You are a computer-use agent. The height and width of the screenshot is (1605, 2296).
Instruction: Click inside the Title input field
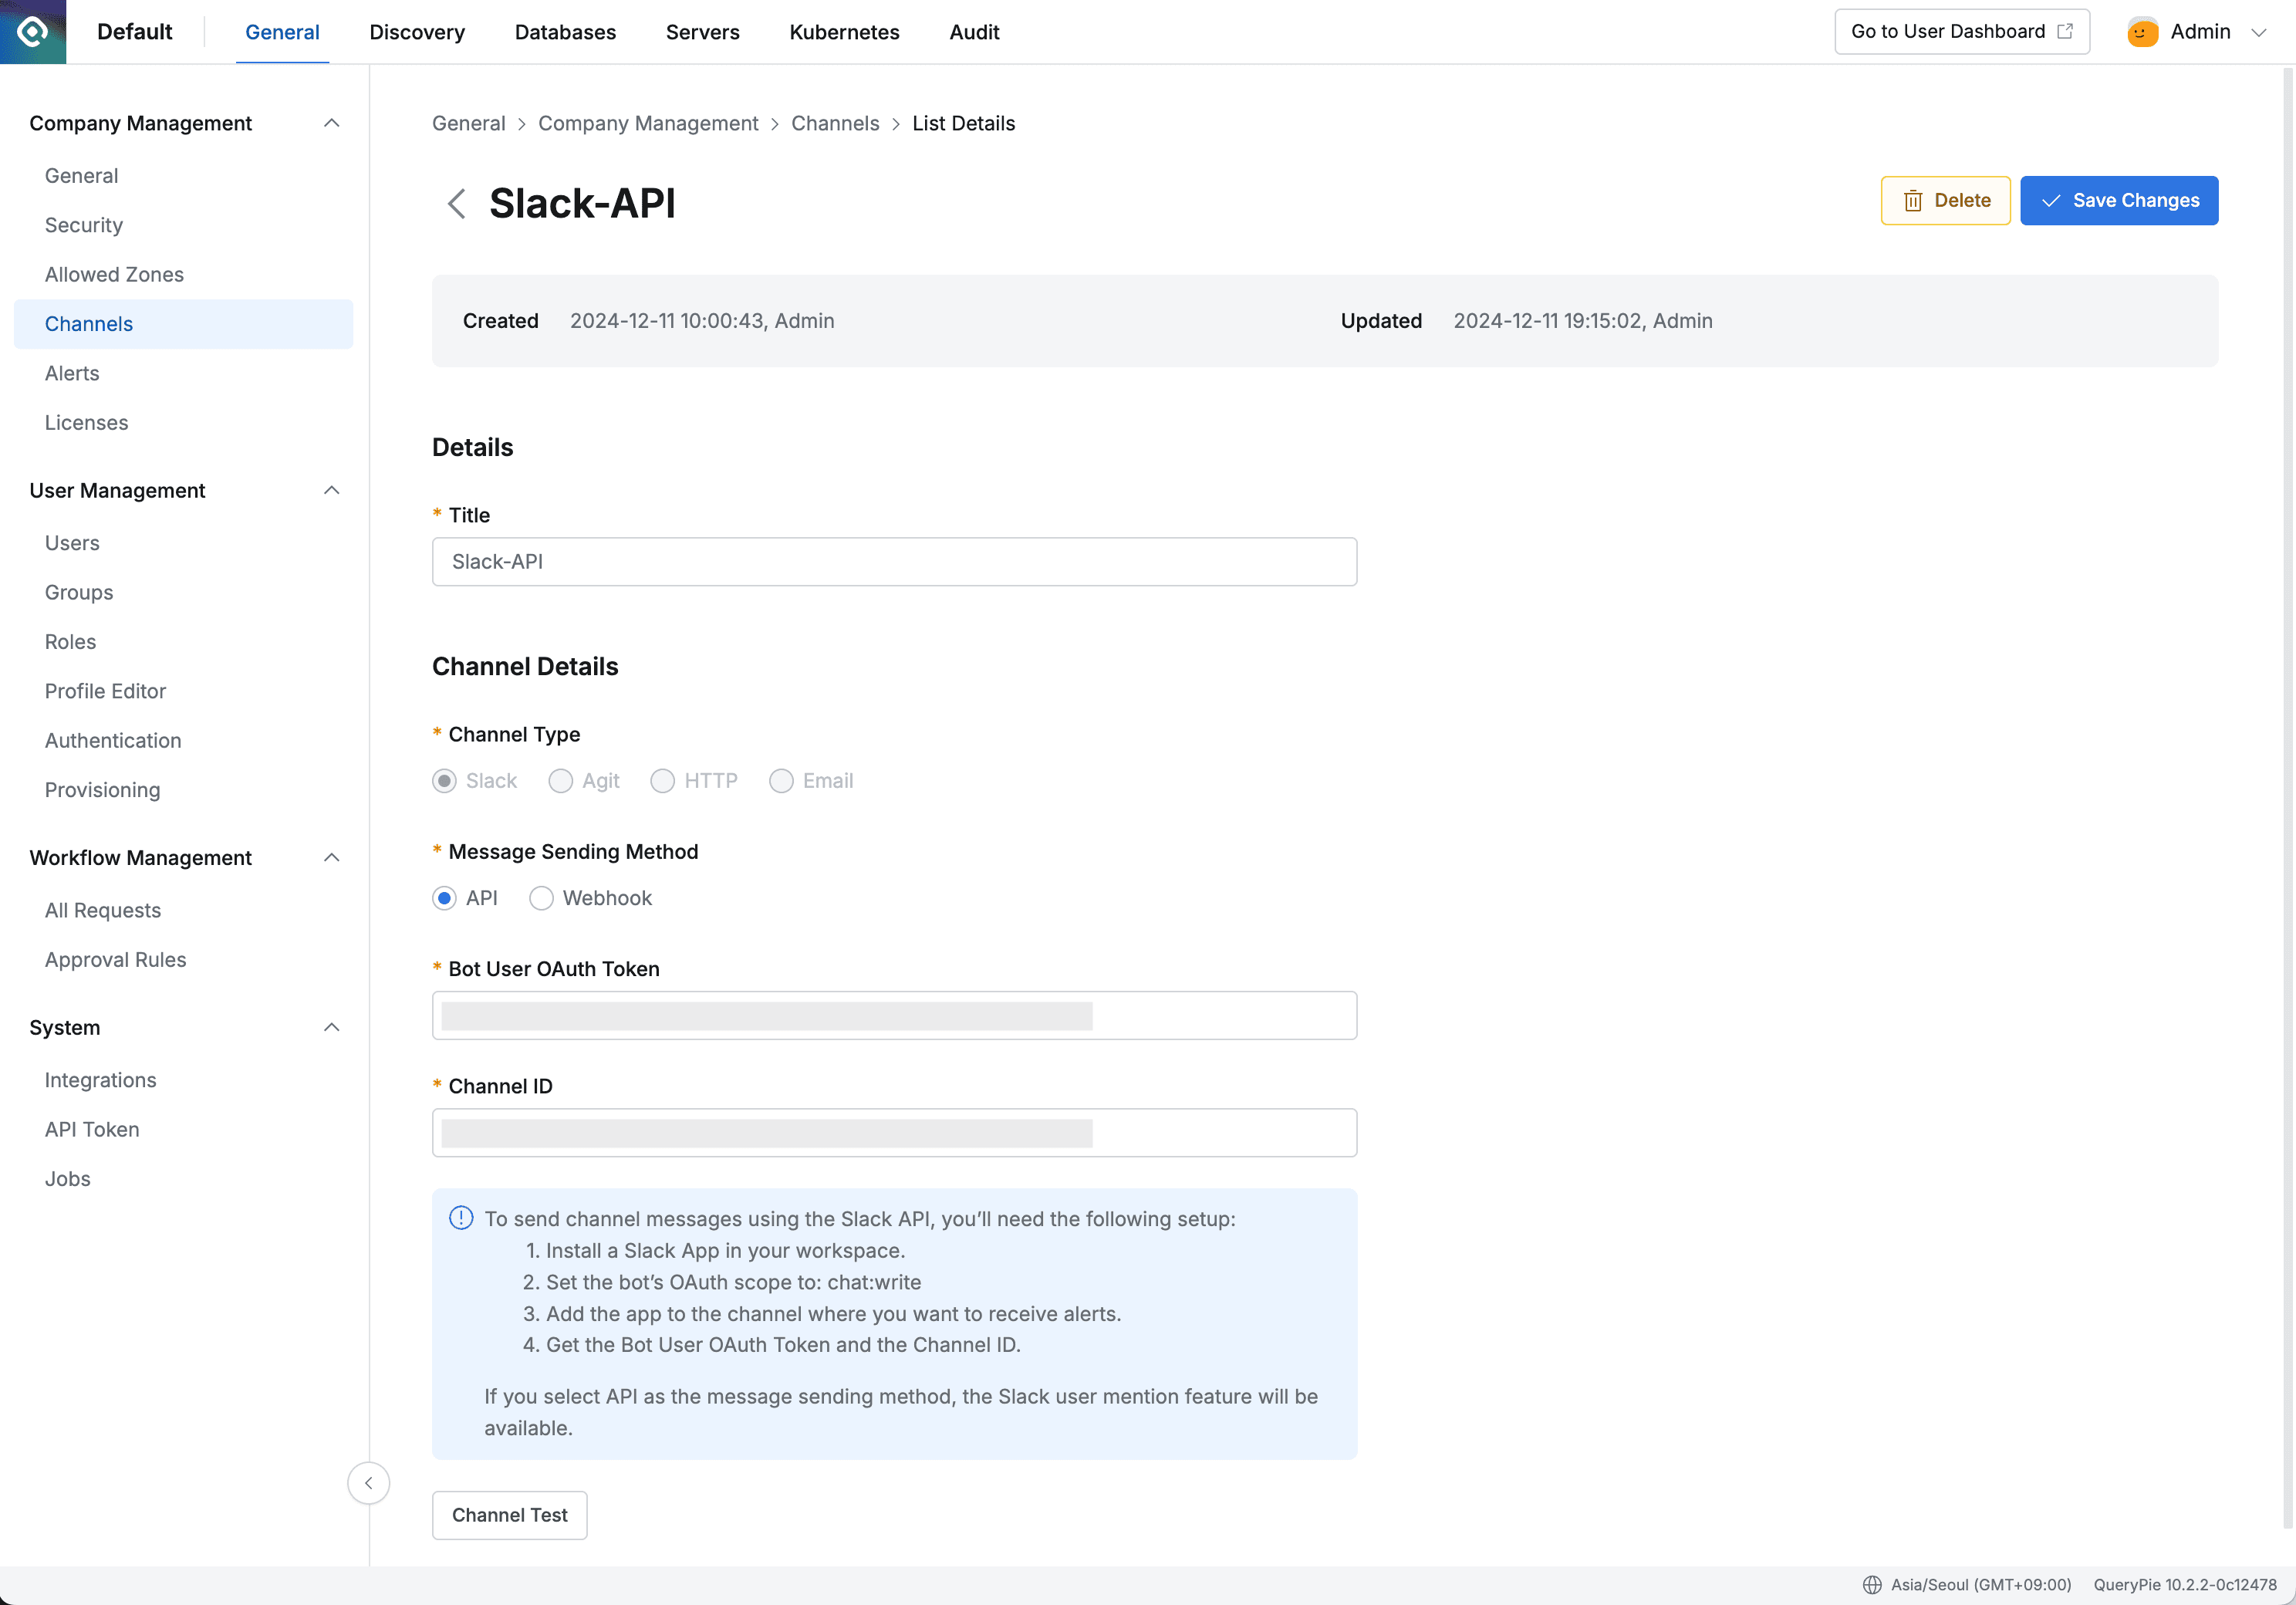coord(894,561)
